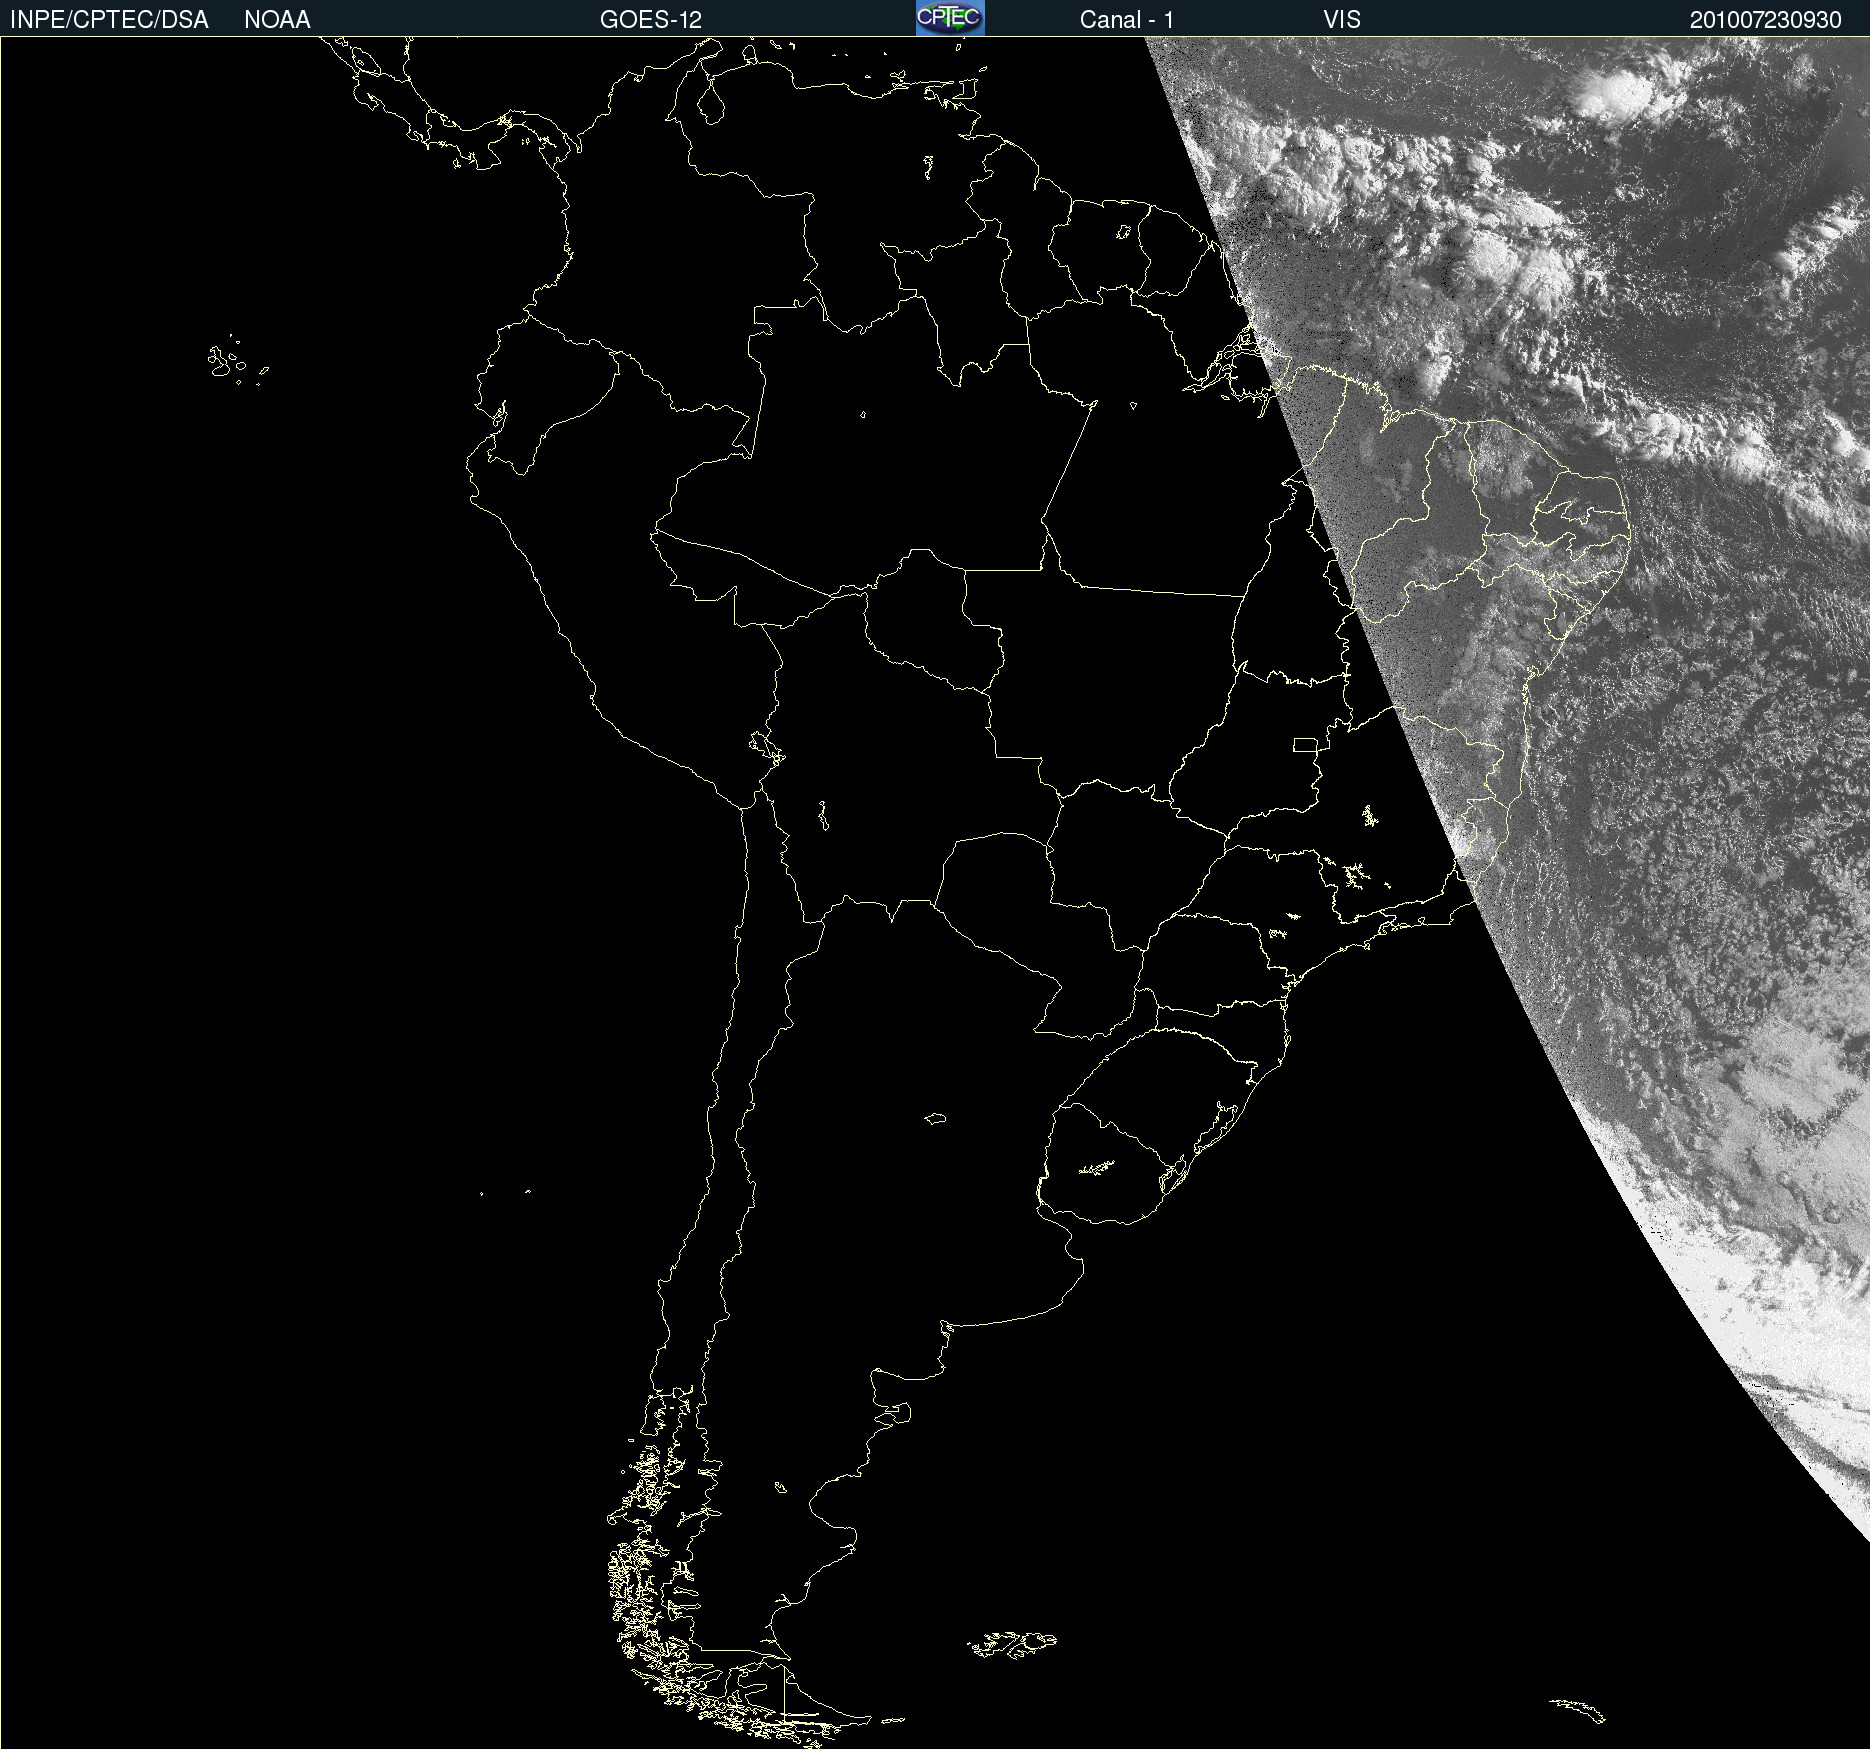Click the GOES-12 satellite label

pos(651,20)
